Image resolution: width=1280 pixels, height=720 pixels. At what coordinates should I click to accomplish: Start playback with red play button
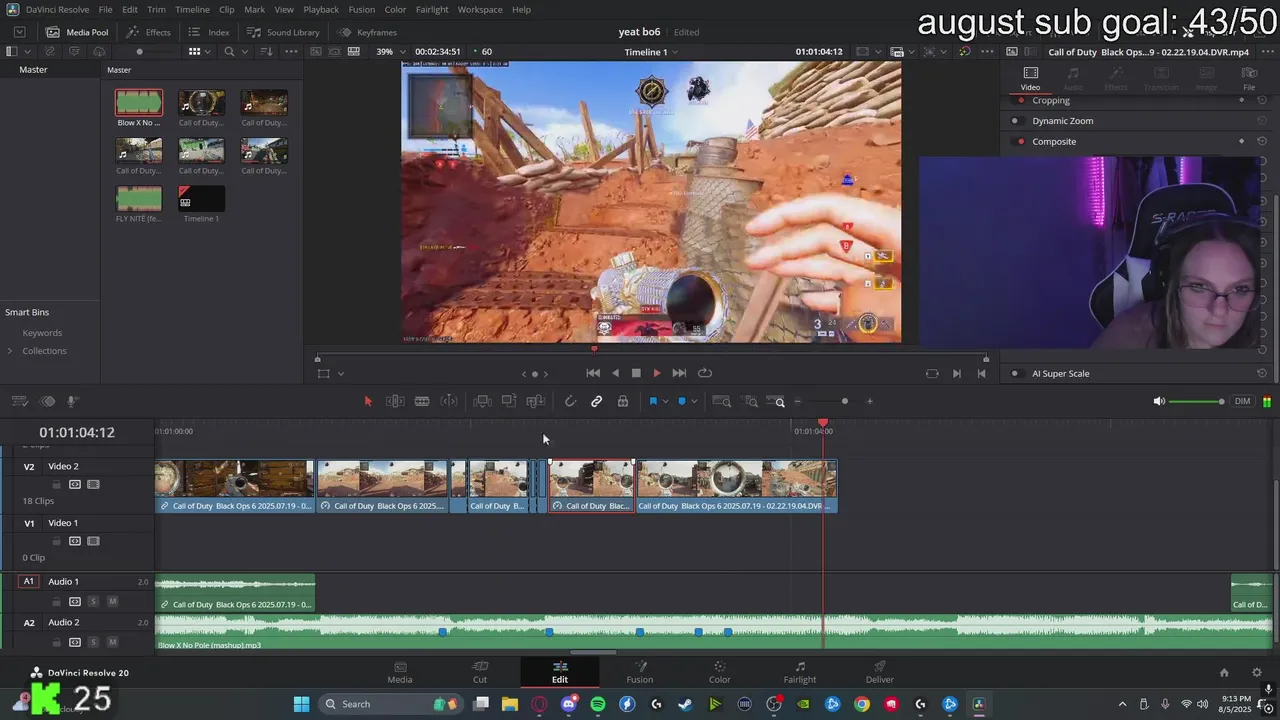(x=657, y=373)
